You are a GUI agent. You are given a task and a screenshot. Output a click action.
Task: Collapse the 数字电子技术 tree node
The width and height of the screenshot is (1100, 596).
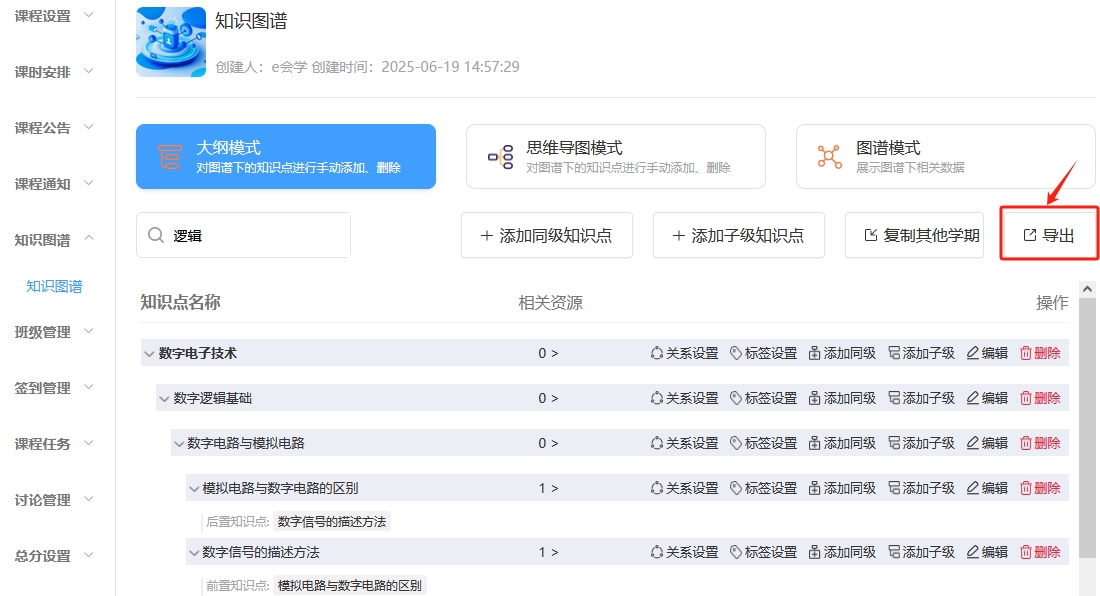[149, 353]
